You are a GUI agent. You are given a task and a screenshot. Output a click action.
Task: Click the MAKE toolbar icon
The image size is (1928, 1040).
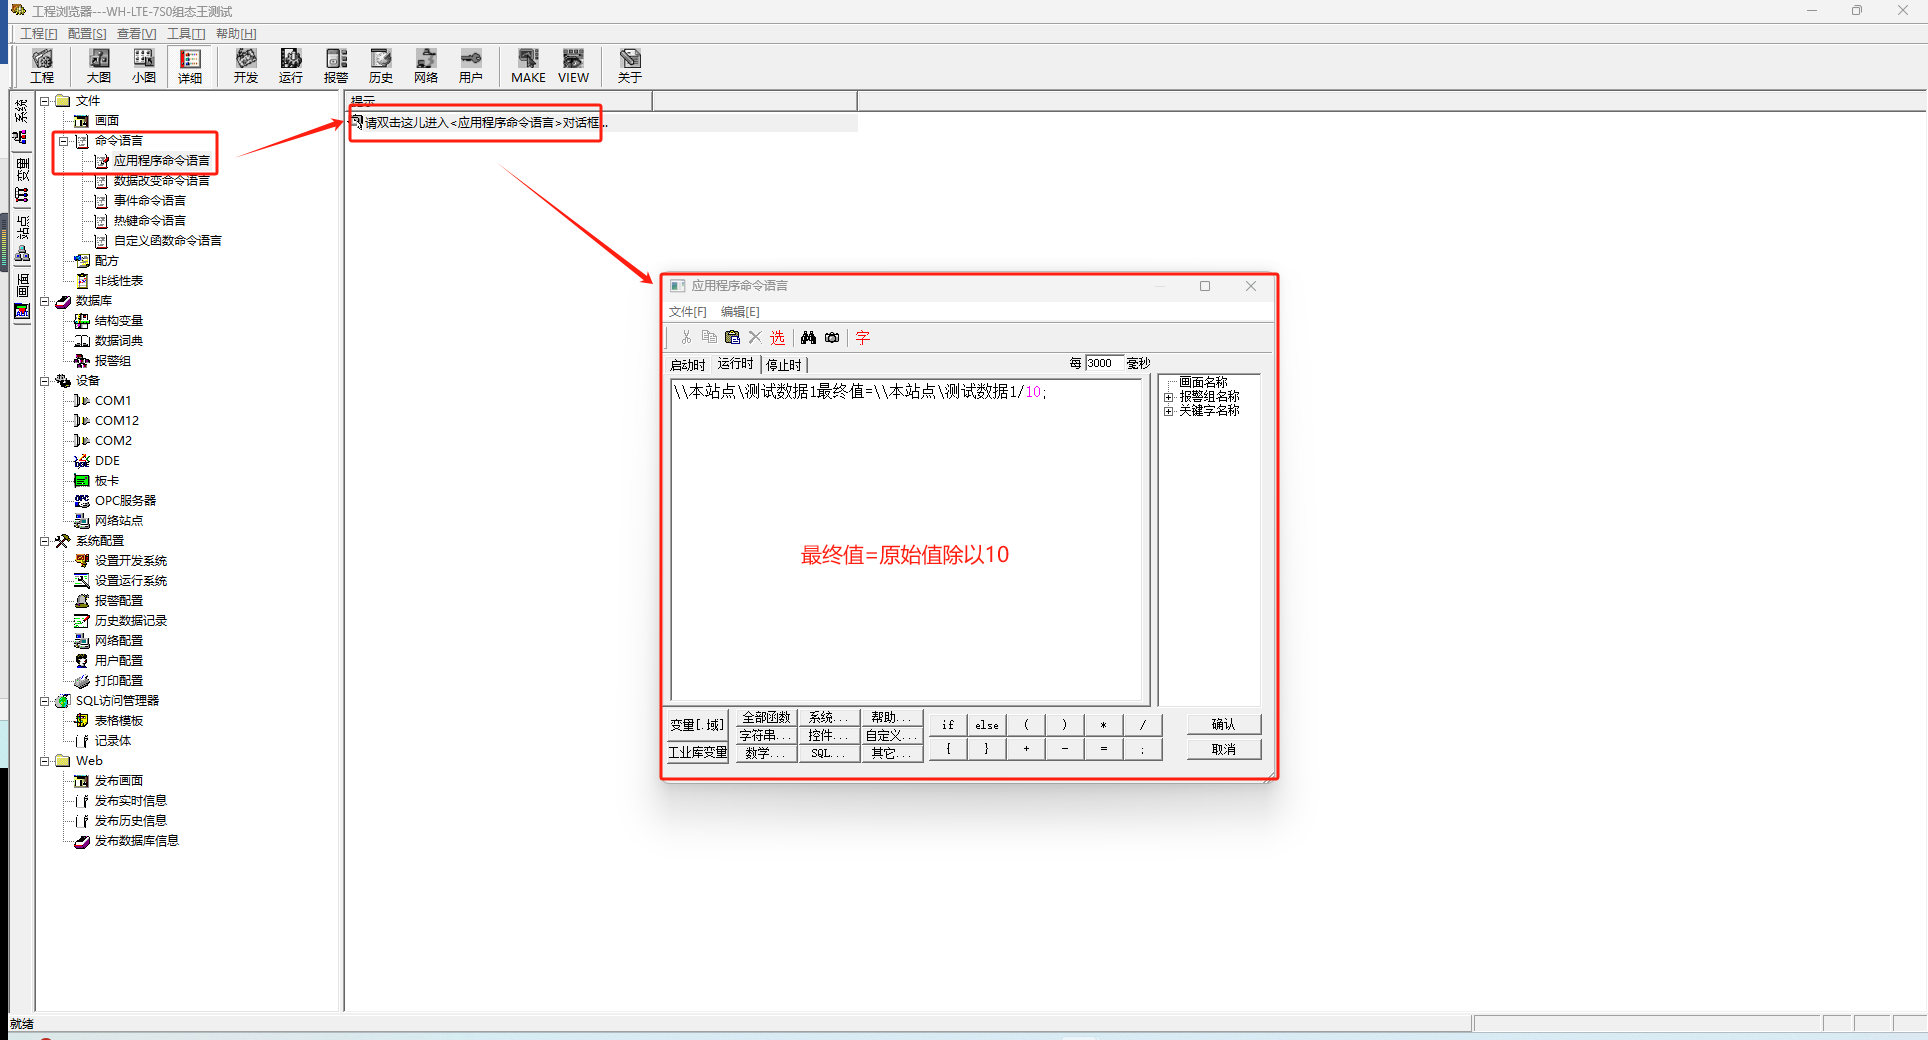528,65
